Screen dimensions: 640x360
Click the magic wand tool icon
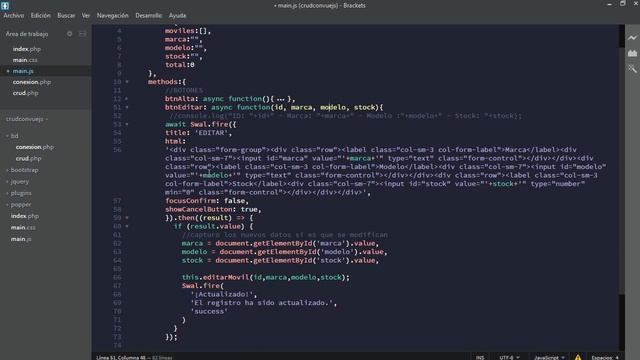(632, 69)
